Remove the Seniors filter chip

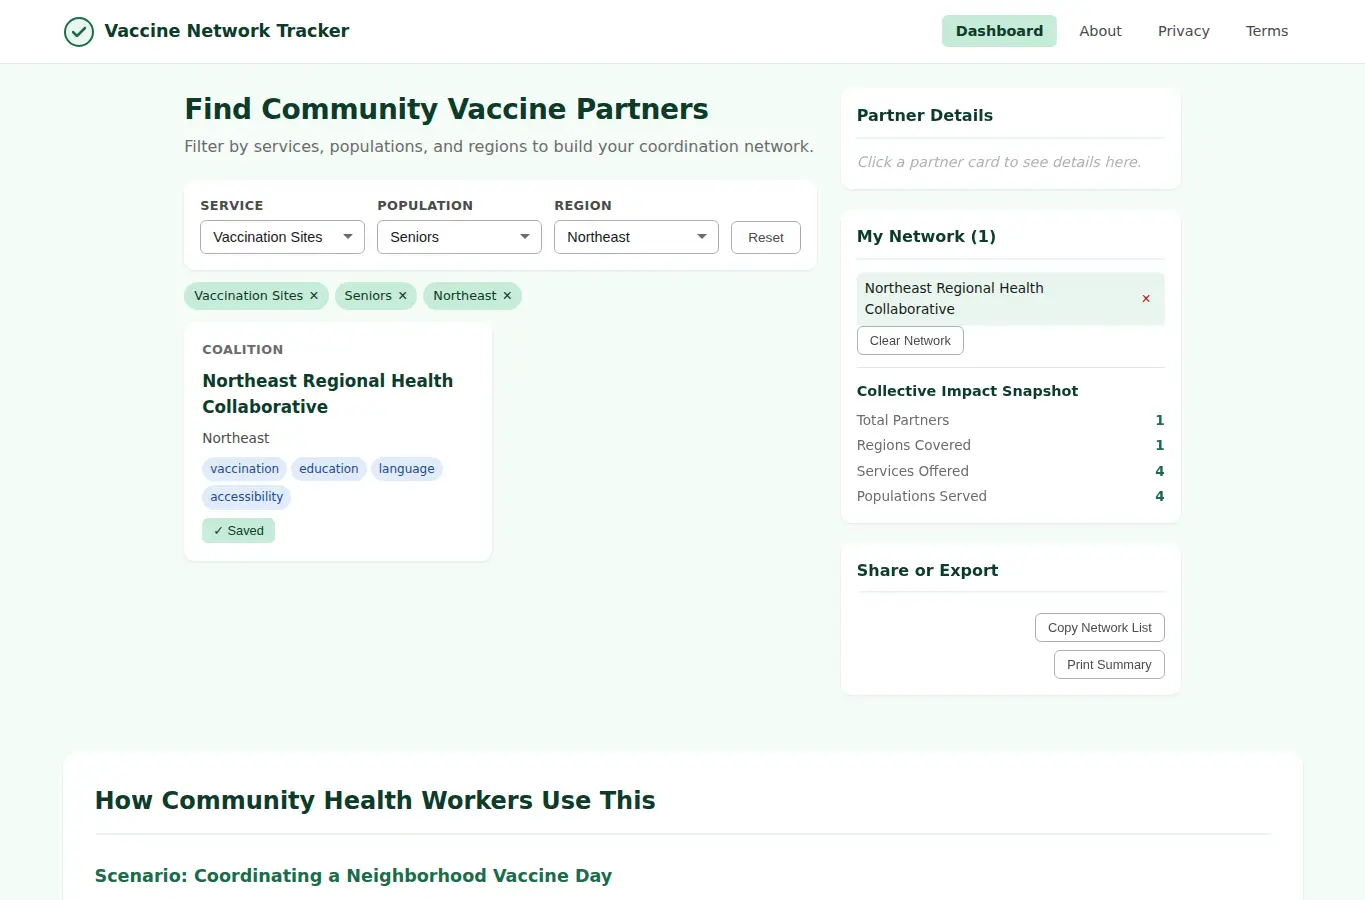click(403, 296)
